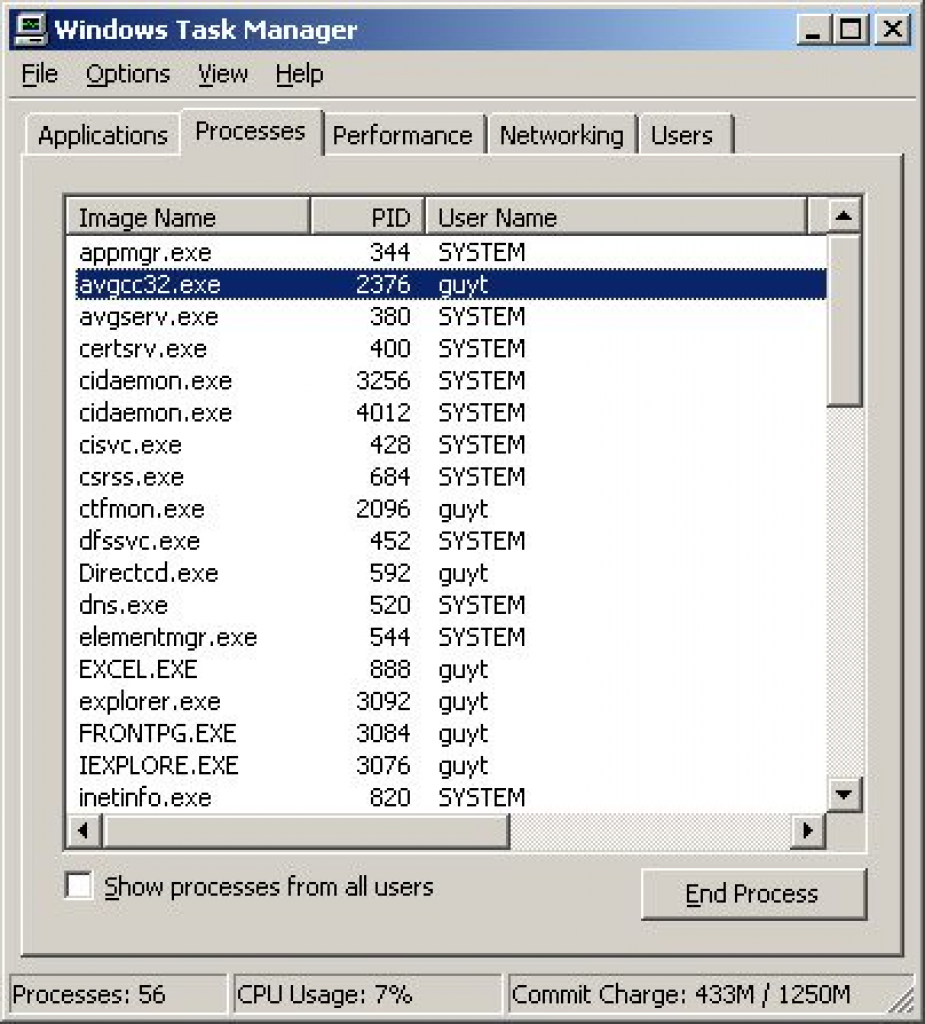Select the EXCEL.EXE process

(447, 669)
